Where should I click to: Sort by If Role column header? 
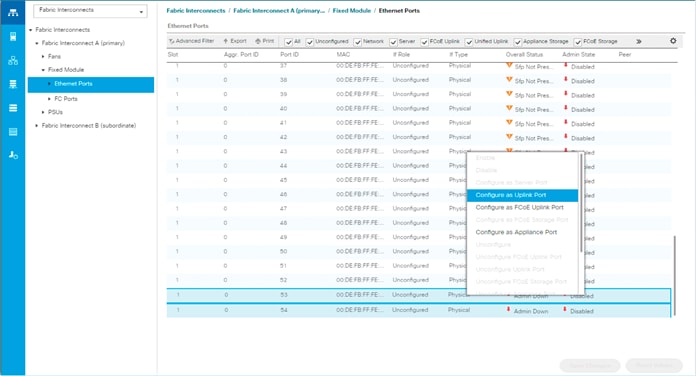[401, 55]
